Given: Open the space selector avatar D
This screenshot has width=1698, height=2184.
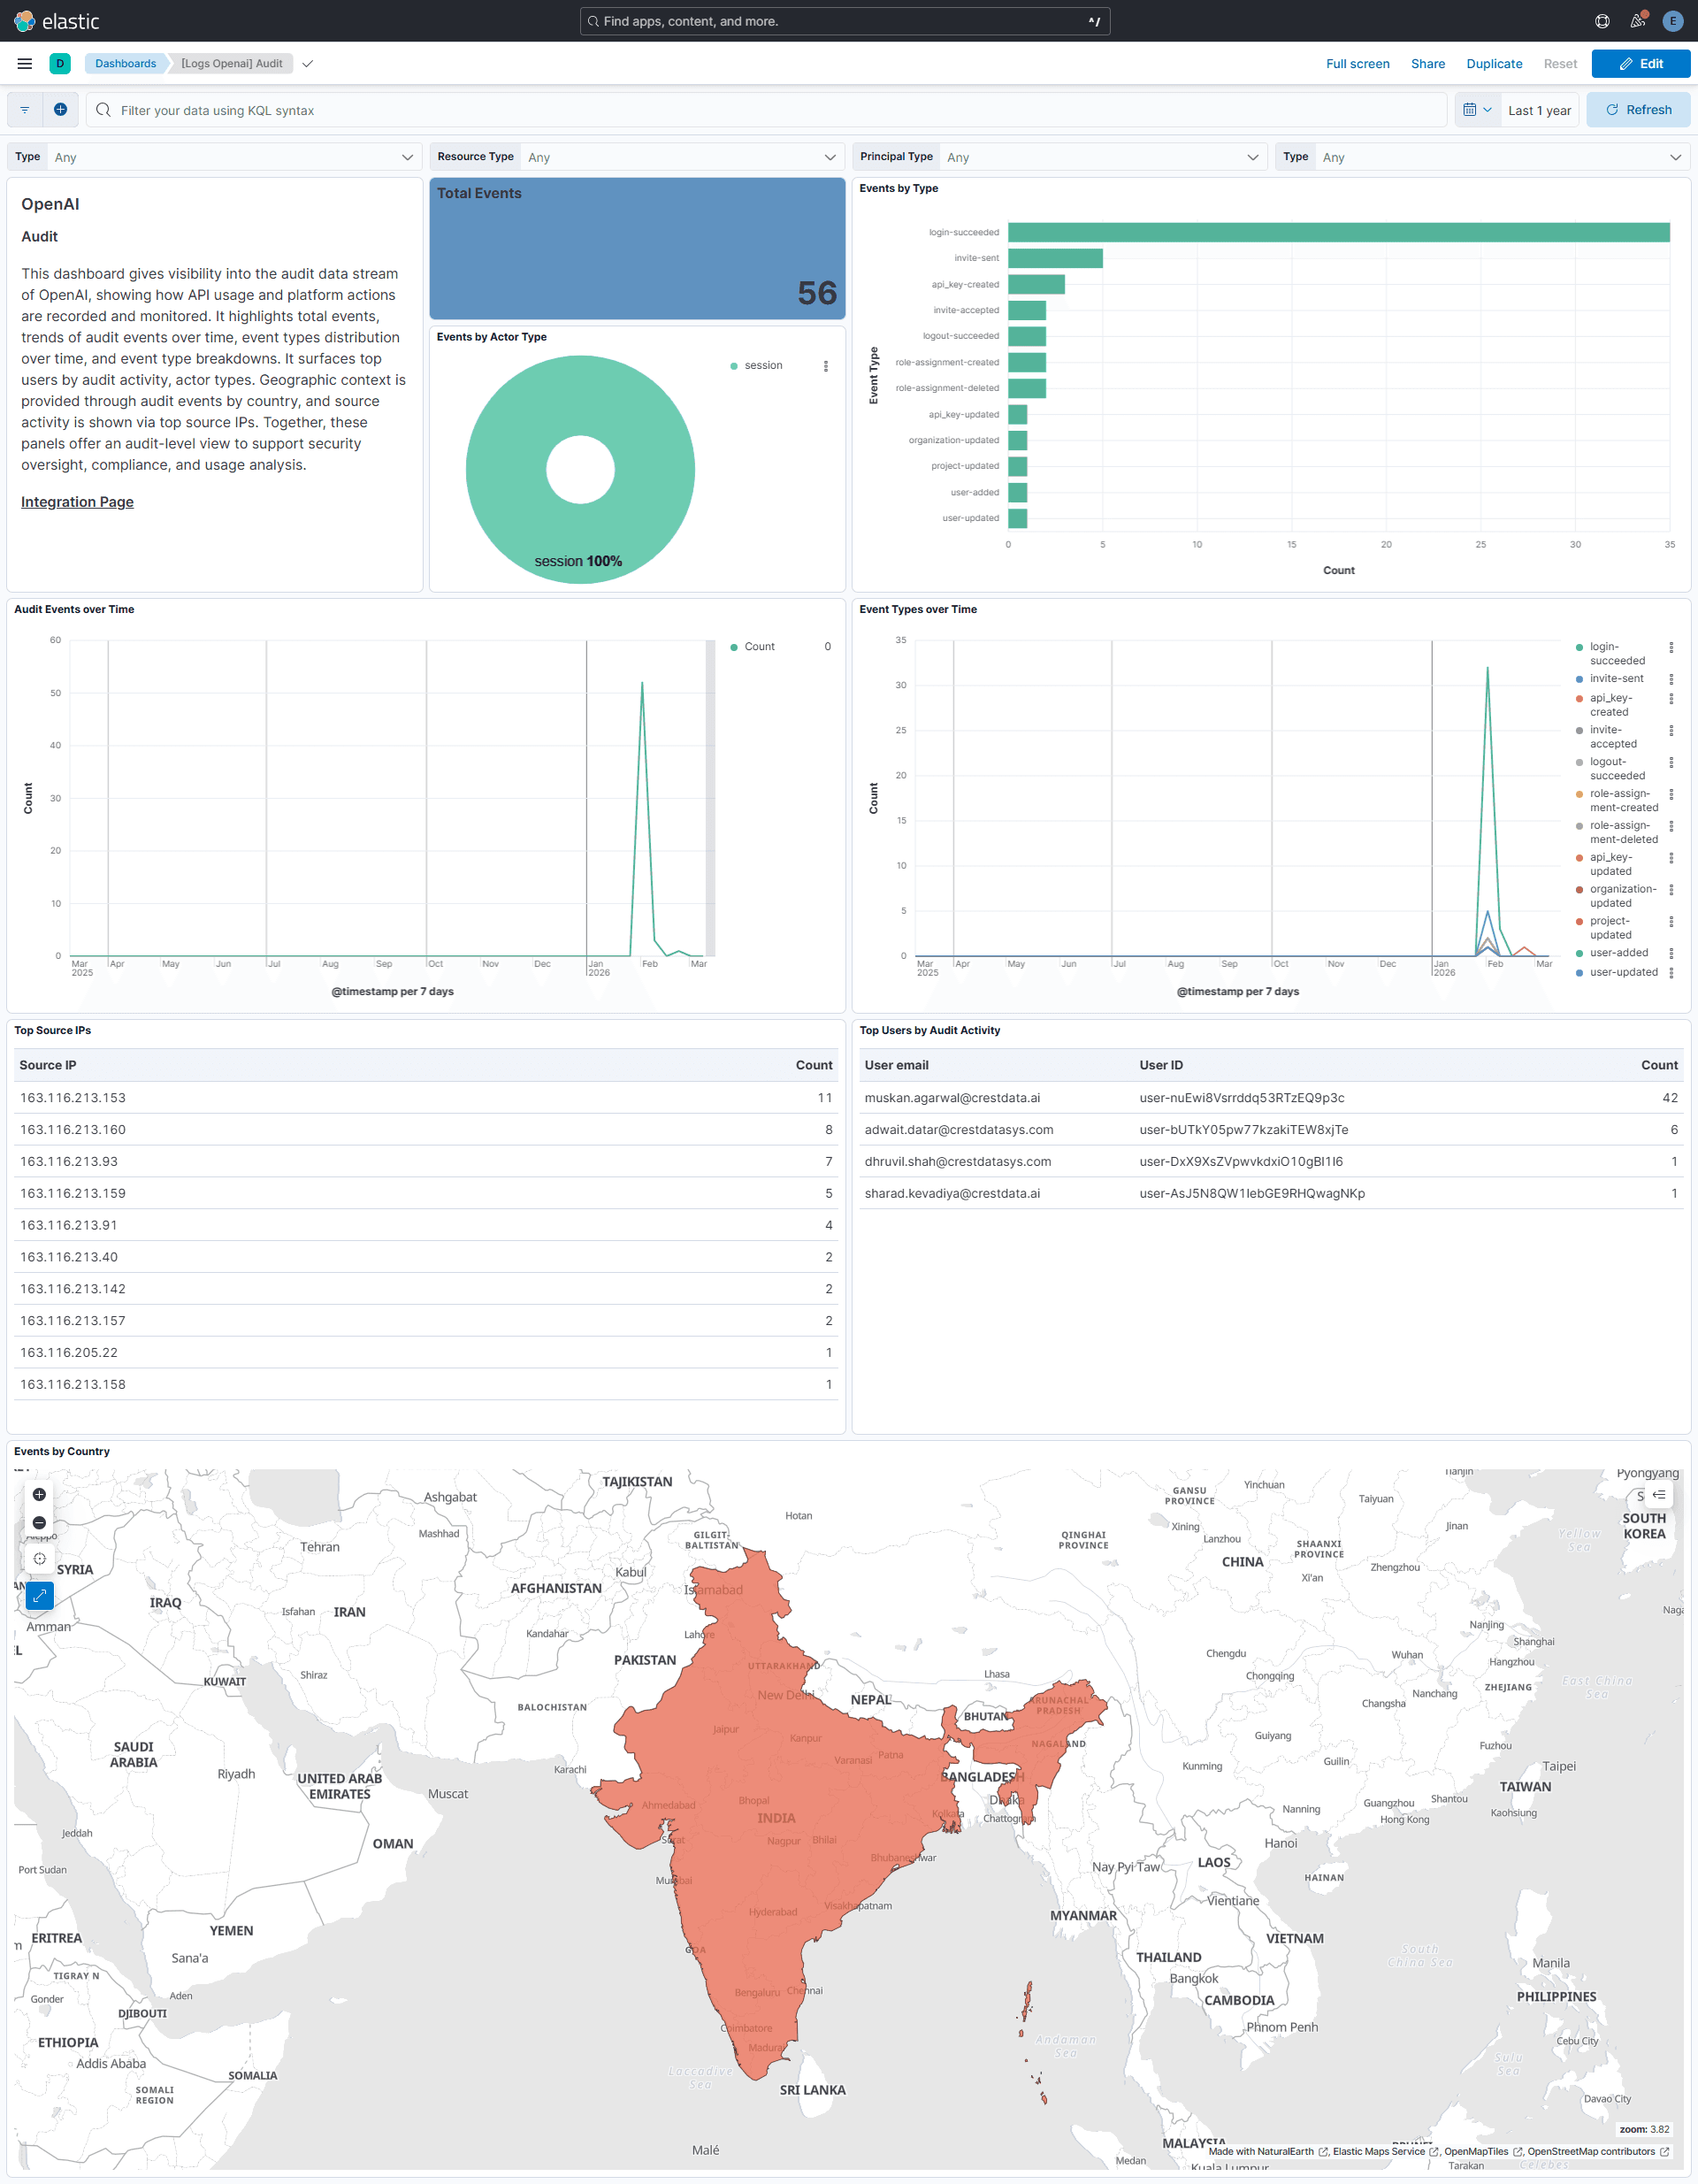Looking at the screenshot, I should coord(60,64).
